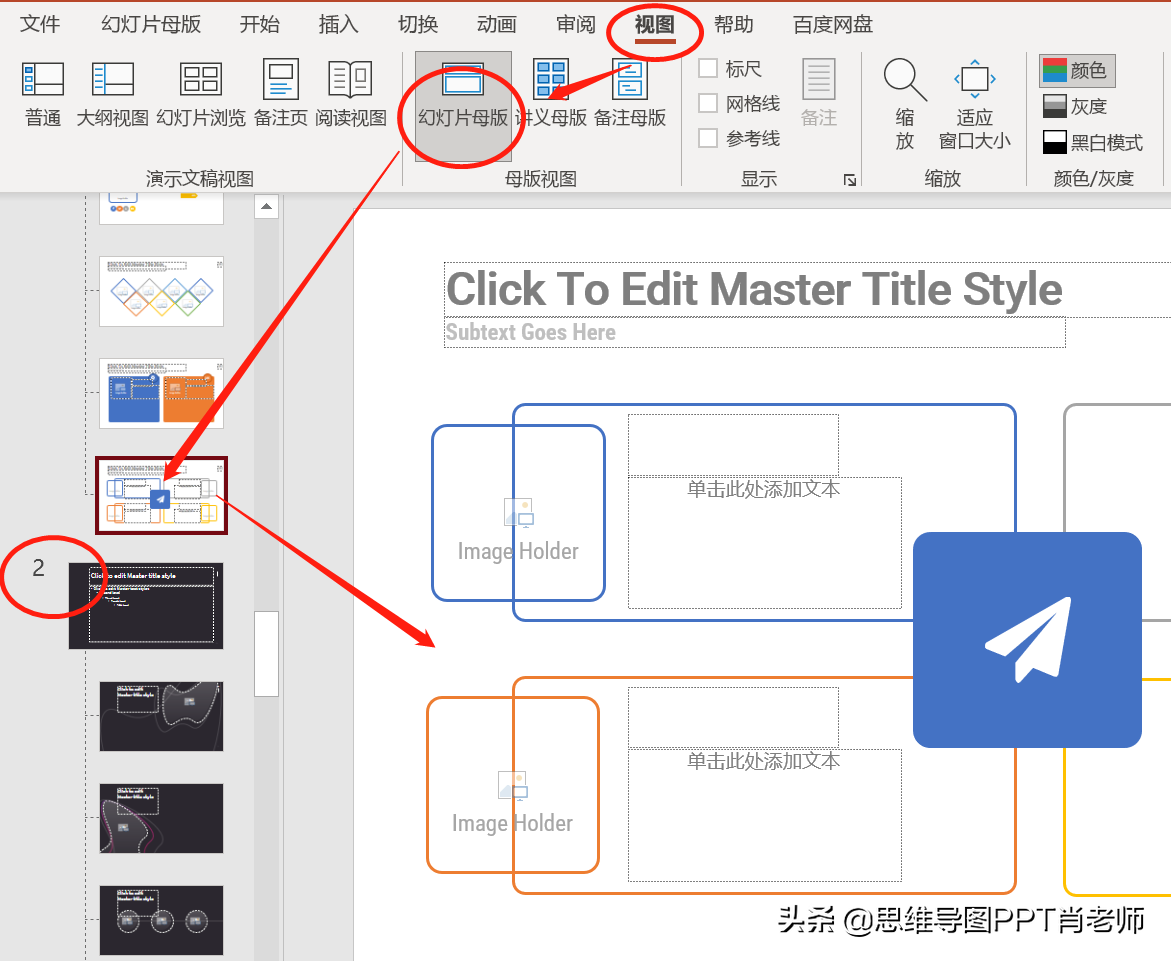Click the Notes (备注) pane icon
The height and width of the screenshot is (961, 1171).
[x=819, y=93]
